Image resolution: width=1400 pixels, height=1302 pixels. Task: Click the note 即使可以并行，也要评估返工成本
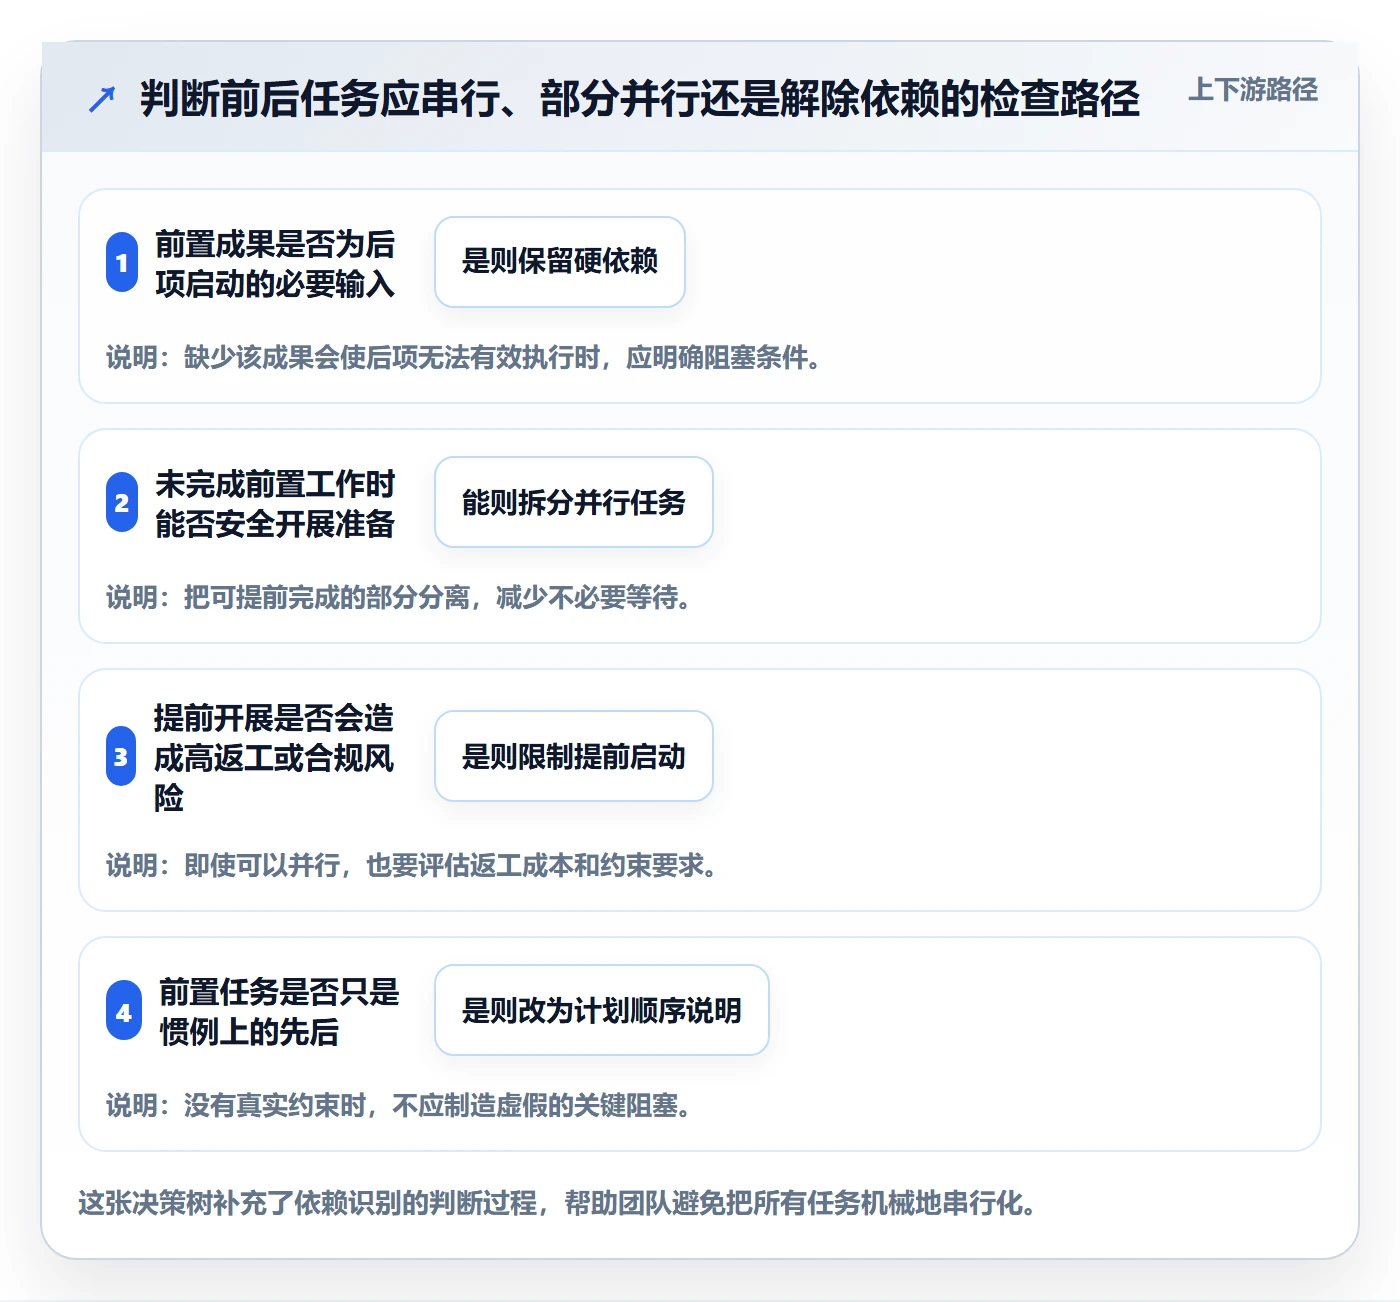coord(411,865)
